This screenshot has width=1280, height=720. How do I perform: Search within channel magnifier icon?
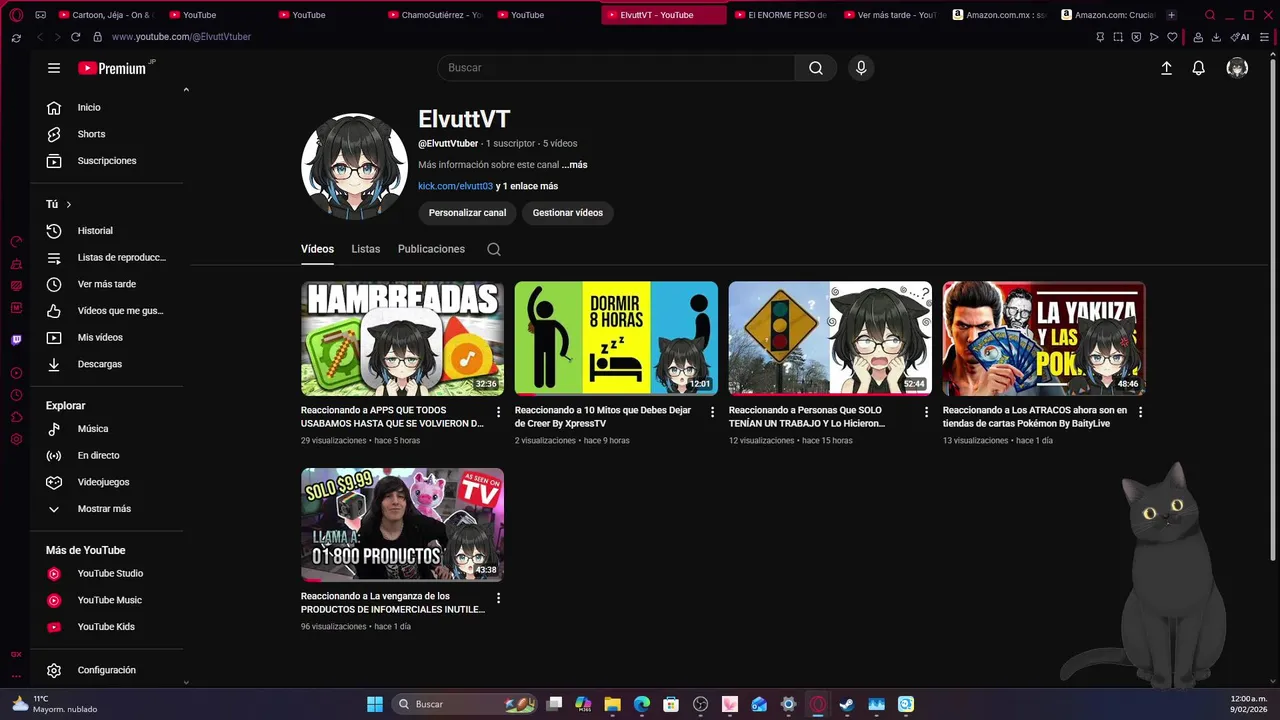tap(494, 249)
